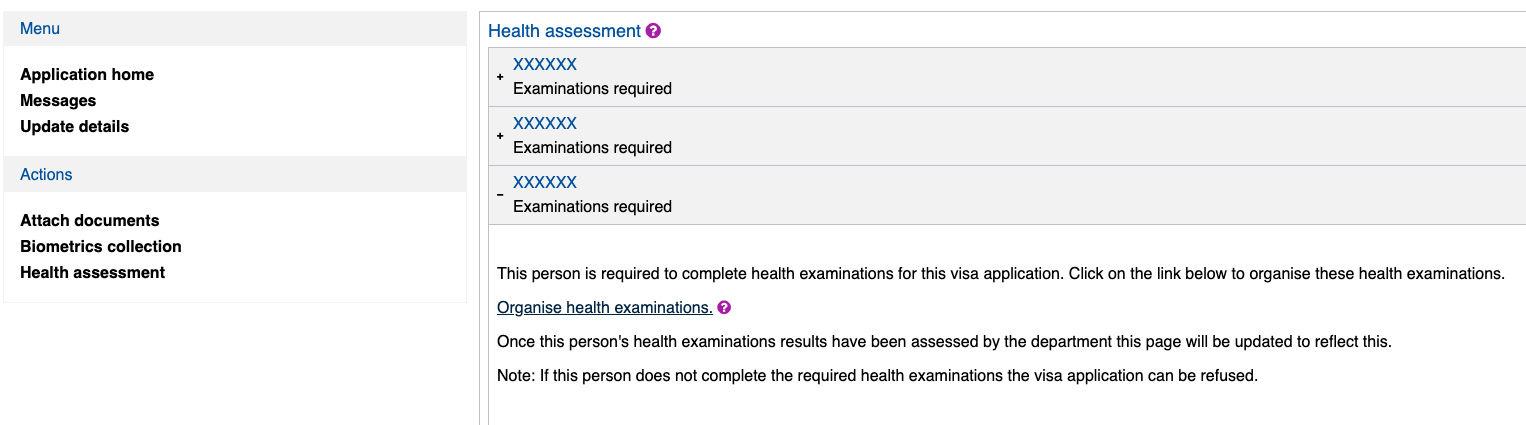Viewport: 1526px width, 425px height.
Task: Collapse the third applicant row minus sign
Action: tap(500, 195)
